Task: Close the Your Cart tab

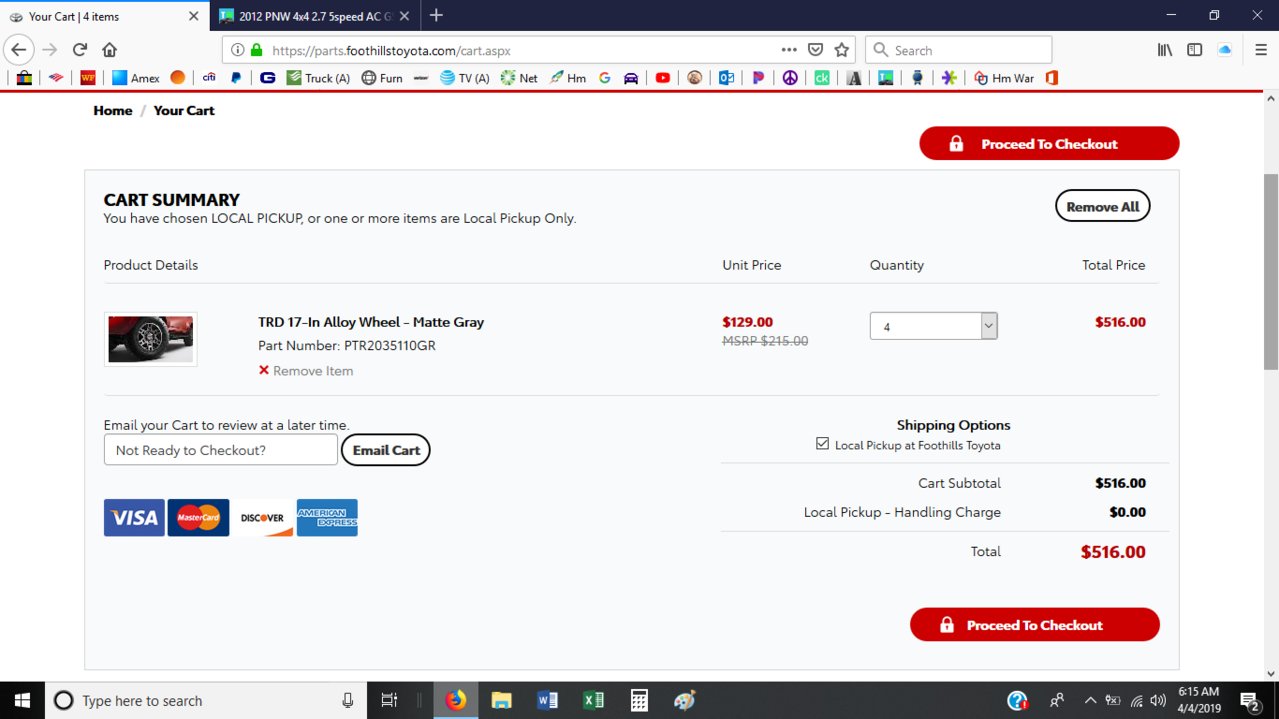Action: pos(193,16)
